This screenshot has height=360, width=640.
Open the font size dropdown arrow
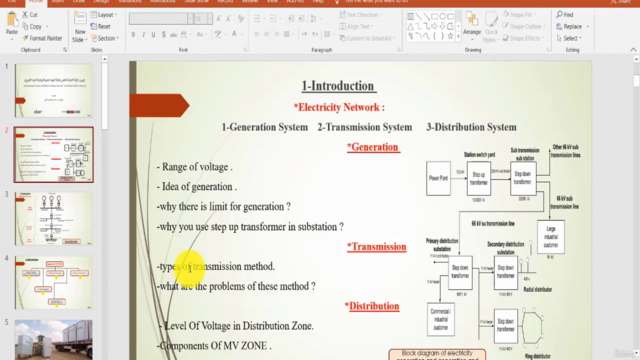click(209, 18)
